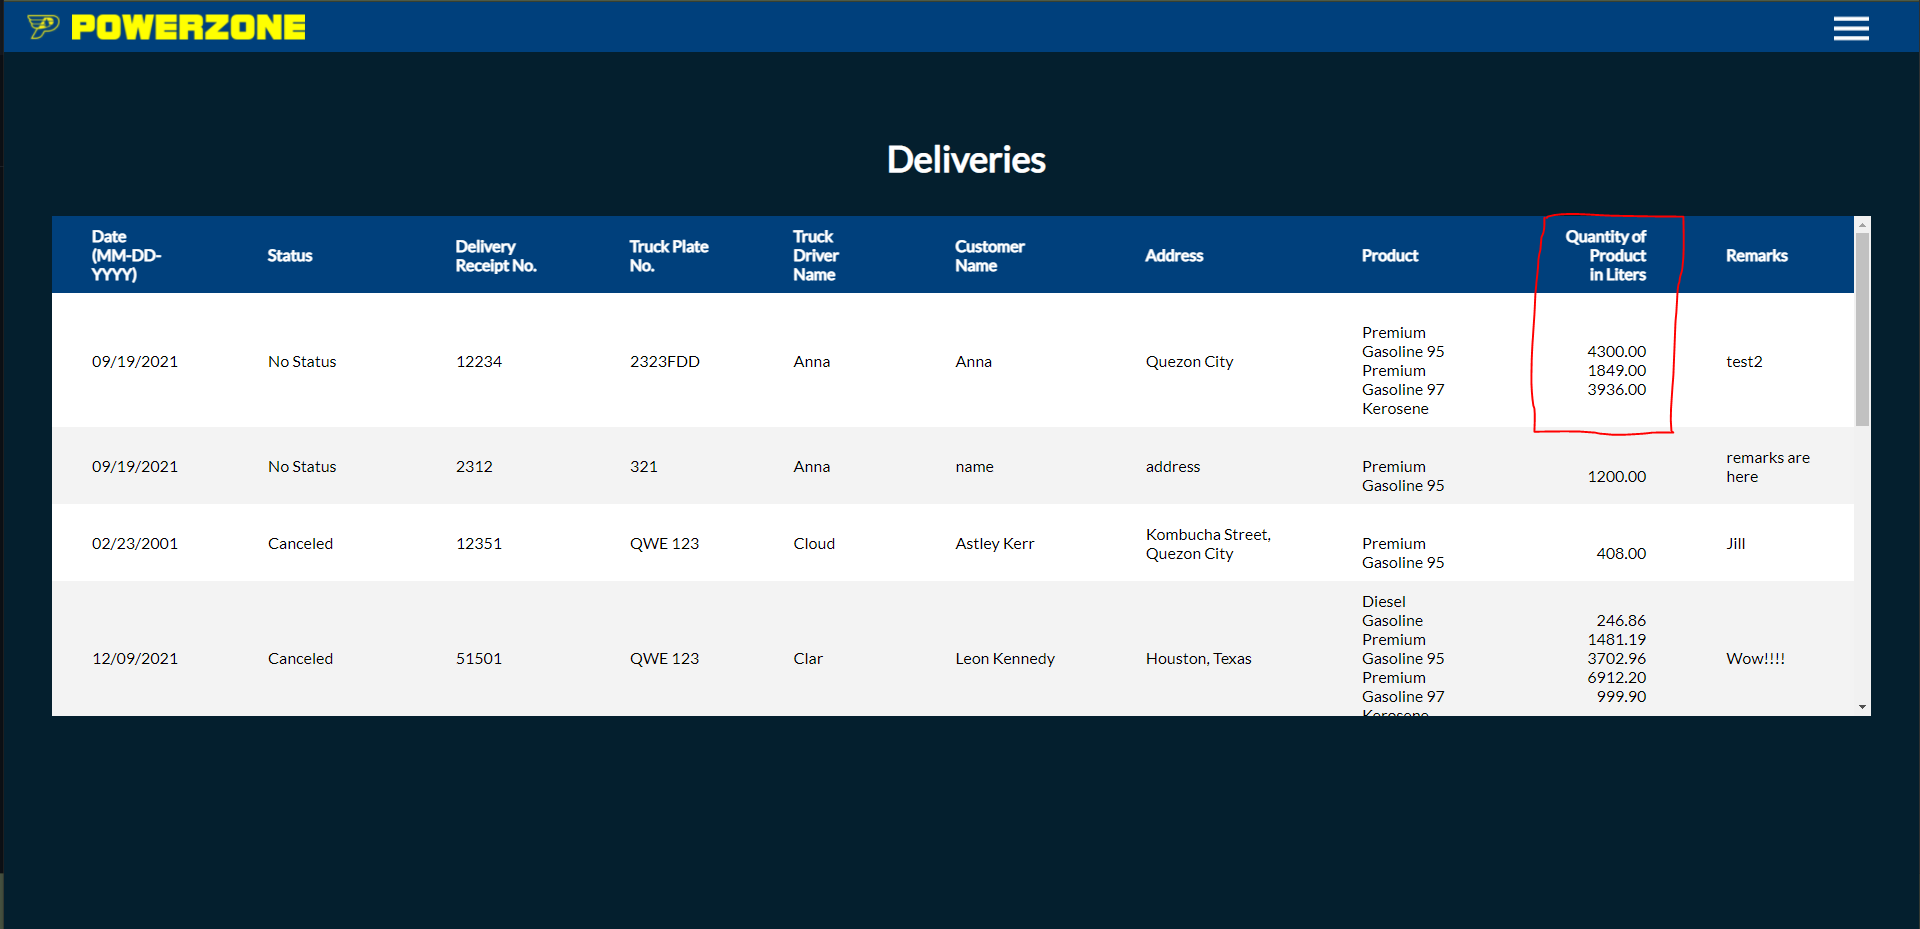Click No Status for receipt 12234
The image size is (1920, 929).
tap(302, 362)
